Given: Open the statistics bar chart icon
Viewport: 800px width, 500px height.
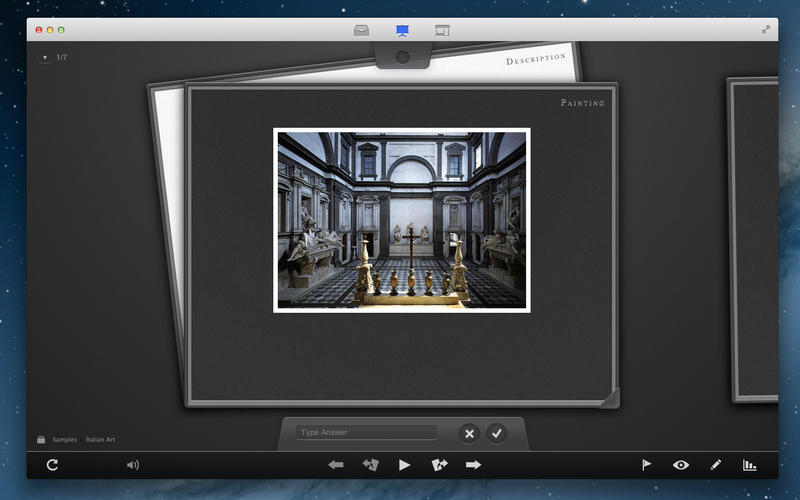Looking at the screenshot, I should (x=749, y=465).
